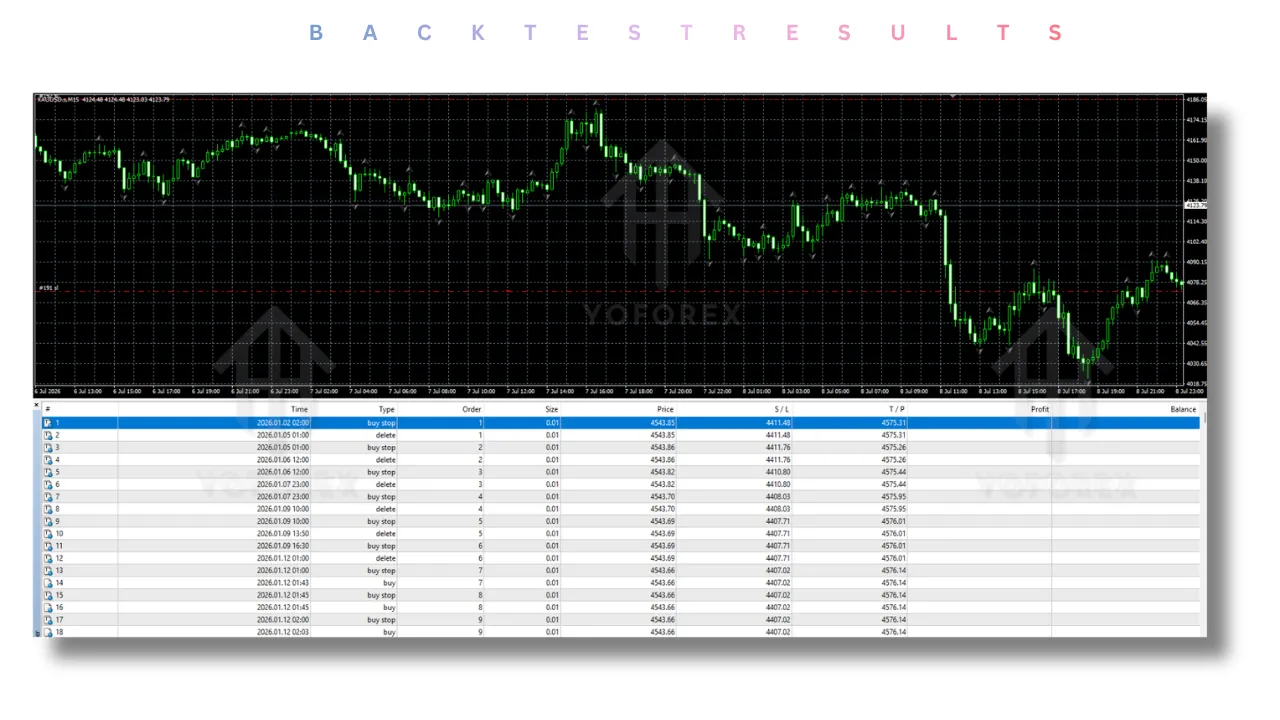Click the 'delete' type in row 12
The width and height of the screenshot is (1280, 720).
pos(385,558)
